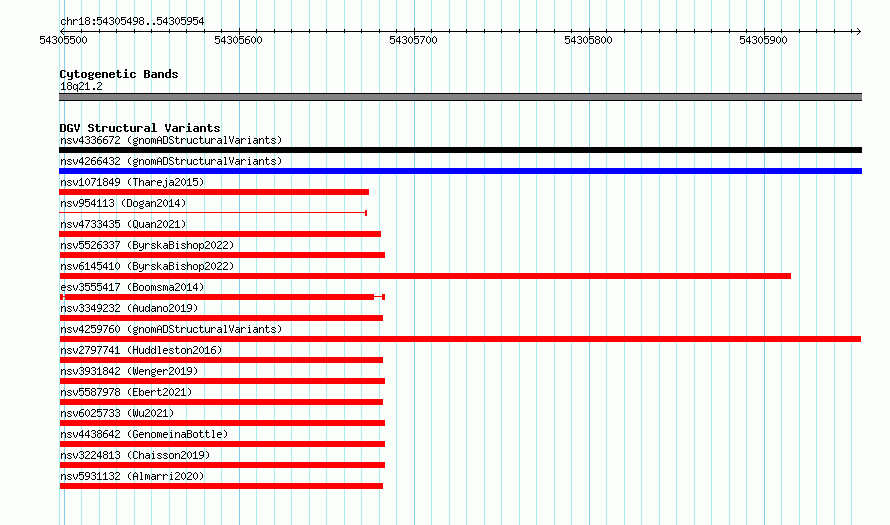The width and height of the screenshot is (890, 525).
Task: Open variant label nsv1071849 (Thareja2015)
Action: tap(132, 182)
